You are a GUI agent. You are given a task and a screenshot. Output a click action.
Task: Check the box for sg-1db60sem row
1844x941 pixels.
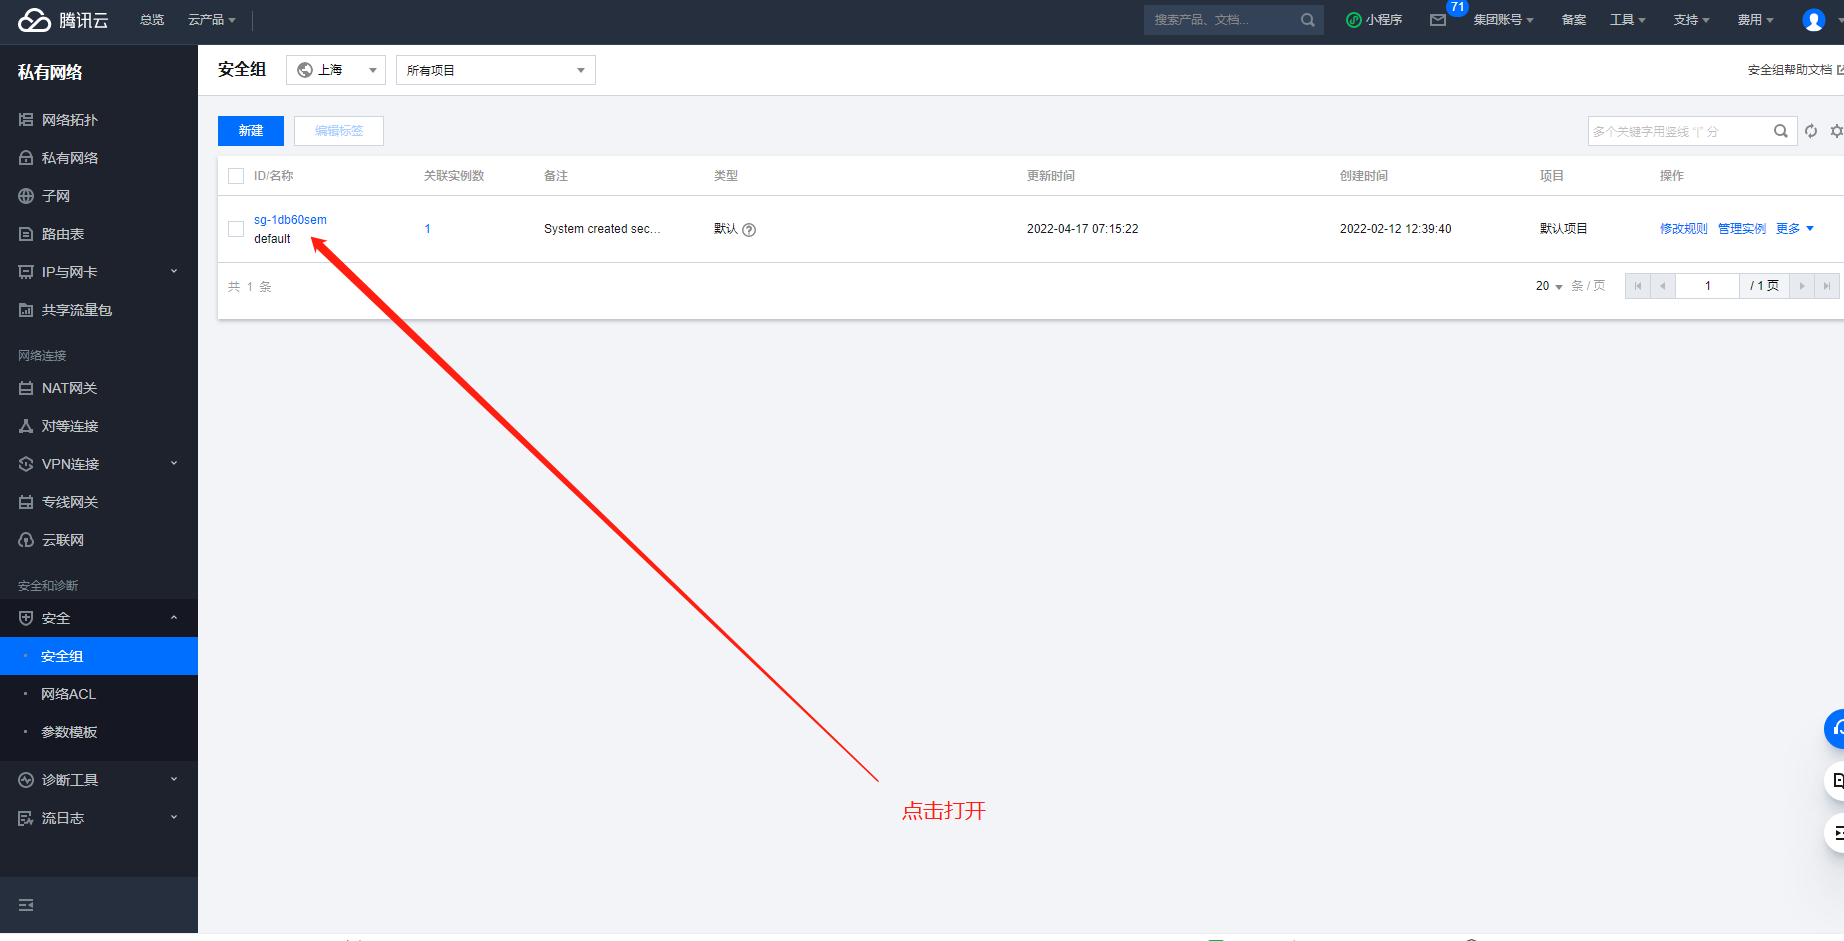click(236, 229)
